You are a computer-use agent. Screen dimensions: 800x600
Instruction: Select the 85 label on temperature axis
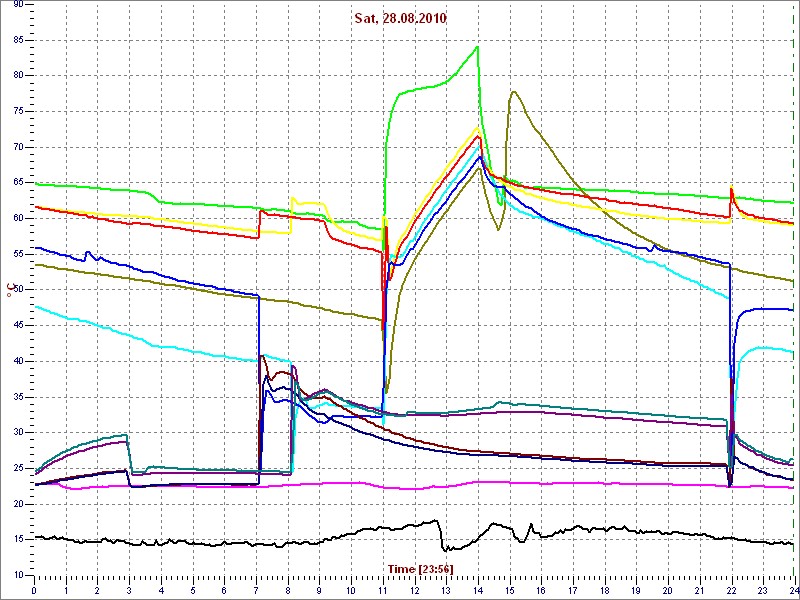click(x=18, y=40)
